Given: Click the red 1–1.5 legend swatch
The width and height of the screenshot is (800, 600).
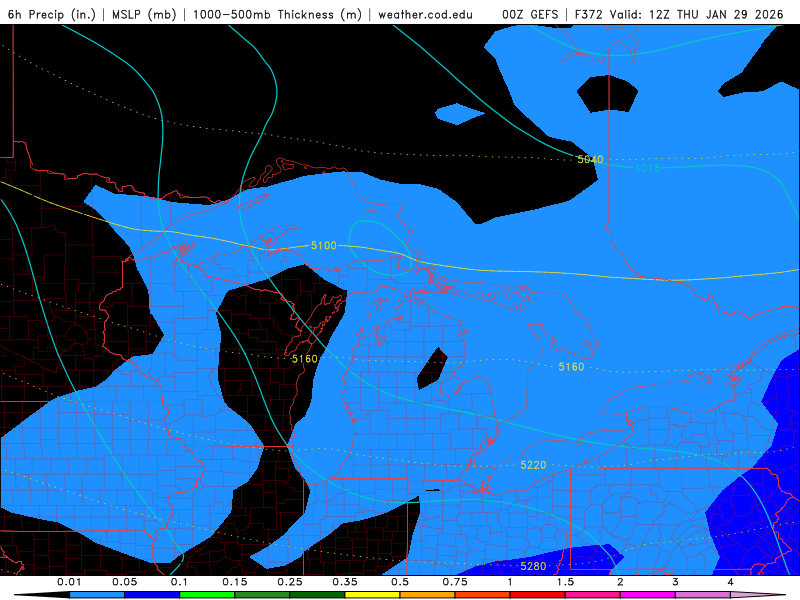Looking at the screenshot, I should 538,595.
